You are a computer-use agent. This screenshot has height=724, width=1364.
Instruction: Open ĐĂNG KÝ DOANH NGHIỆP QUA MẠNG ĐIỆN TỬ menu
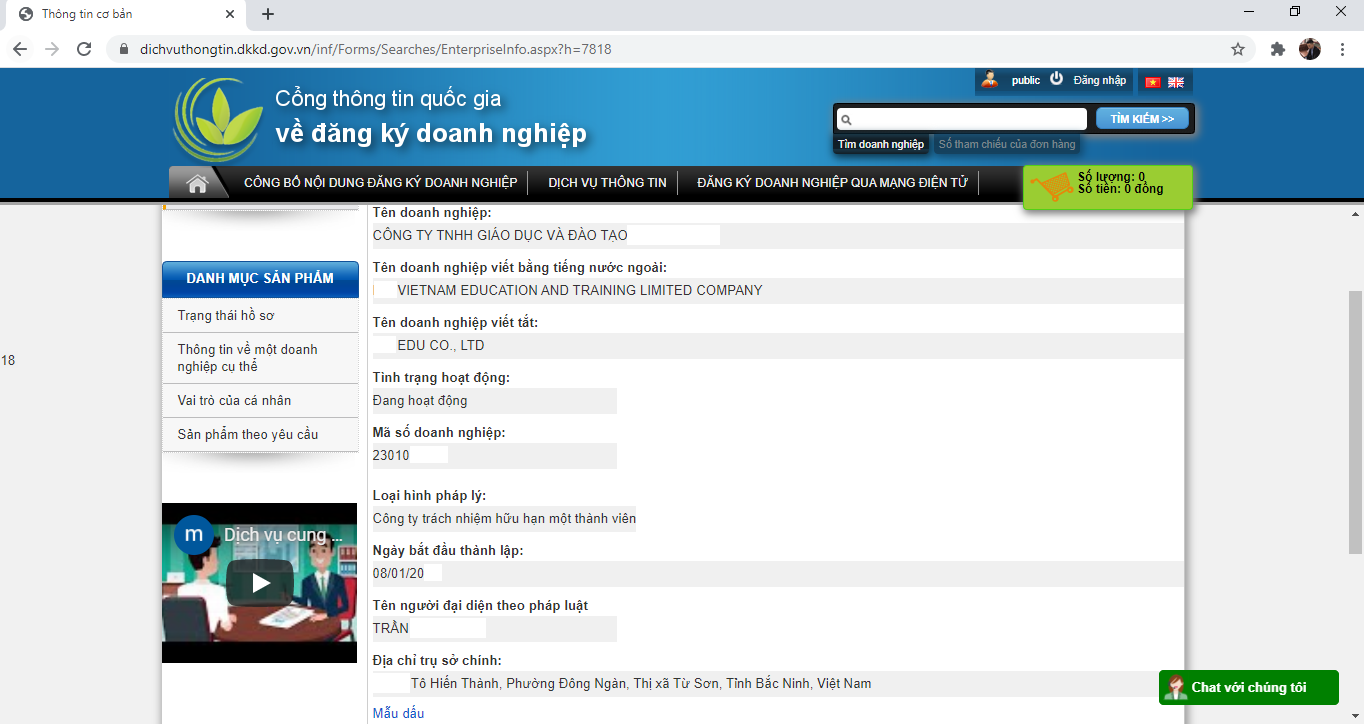832,183
